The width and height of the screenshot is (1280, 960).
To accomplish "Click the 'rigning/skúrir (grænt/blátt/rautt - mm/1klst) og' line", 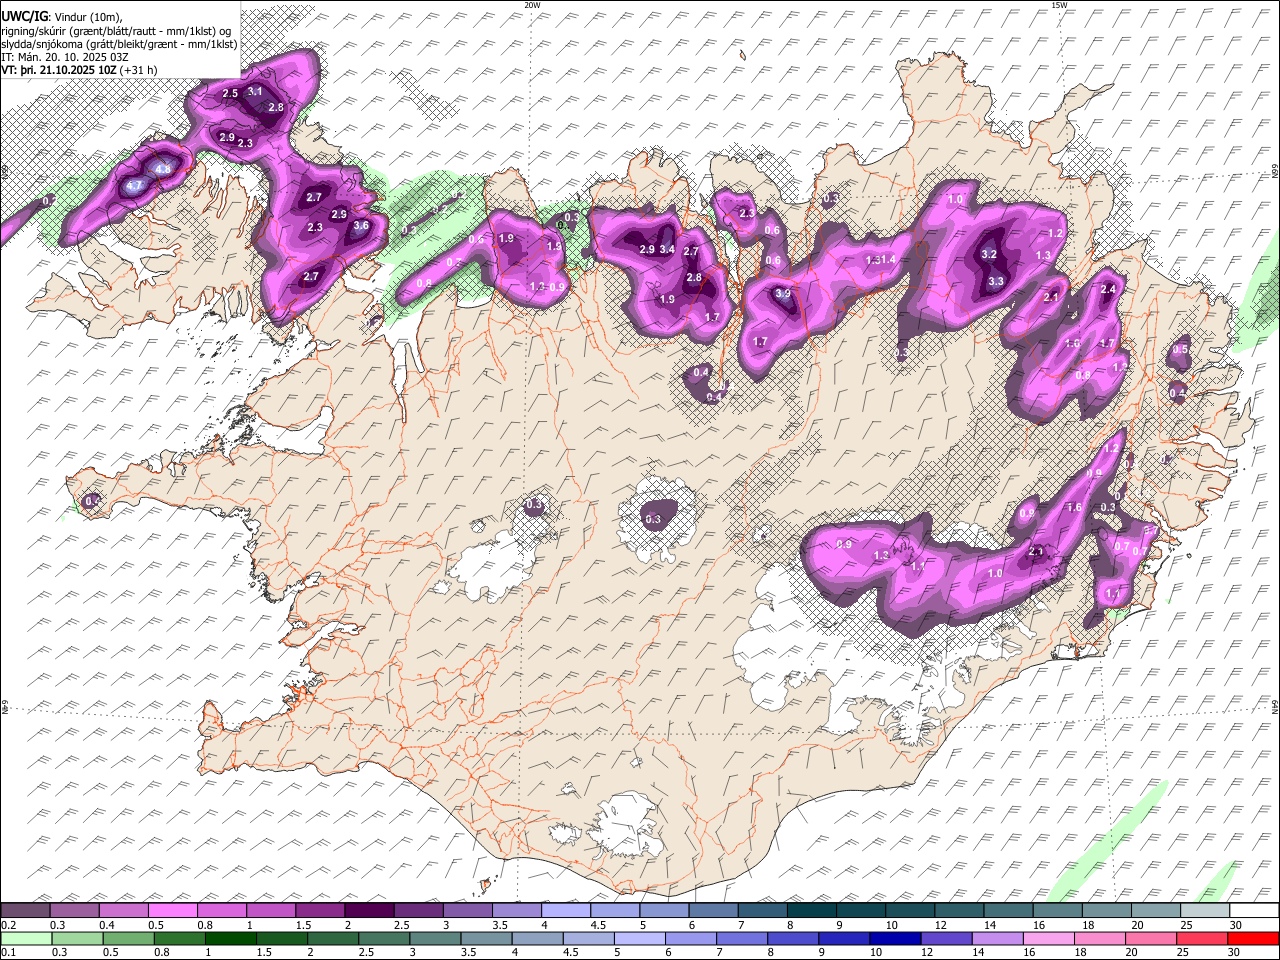I will point(118,30).
